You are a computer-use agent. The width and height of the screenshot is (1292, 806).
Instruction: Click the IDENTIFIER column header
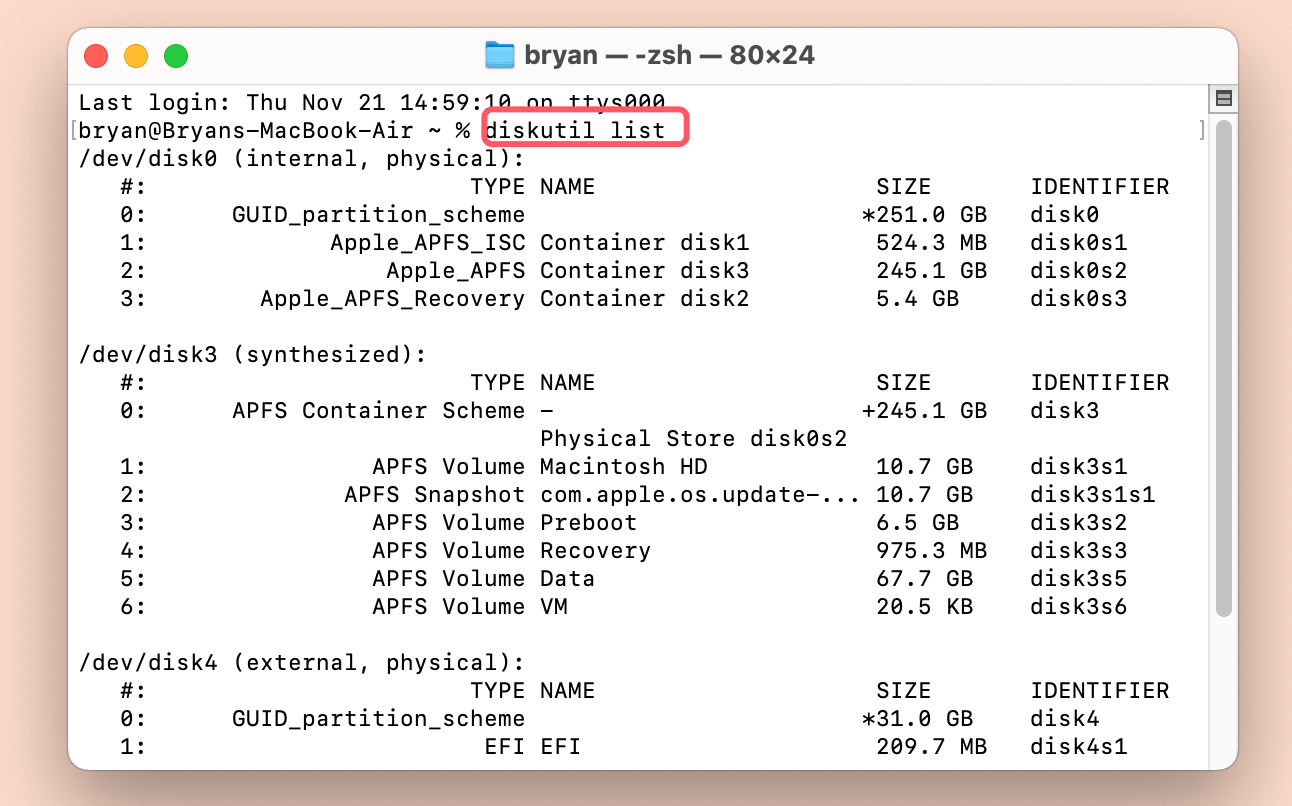(1099, 186)
